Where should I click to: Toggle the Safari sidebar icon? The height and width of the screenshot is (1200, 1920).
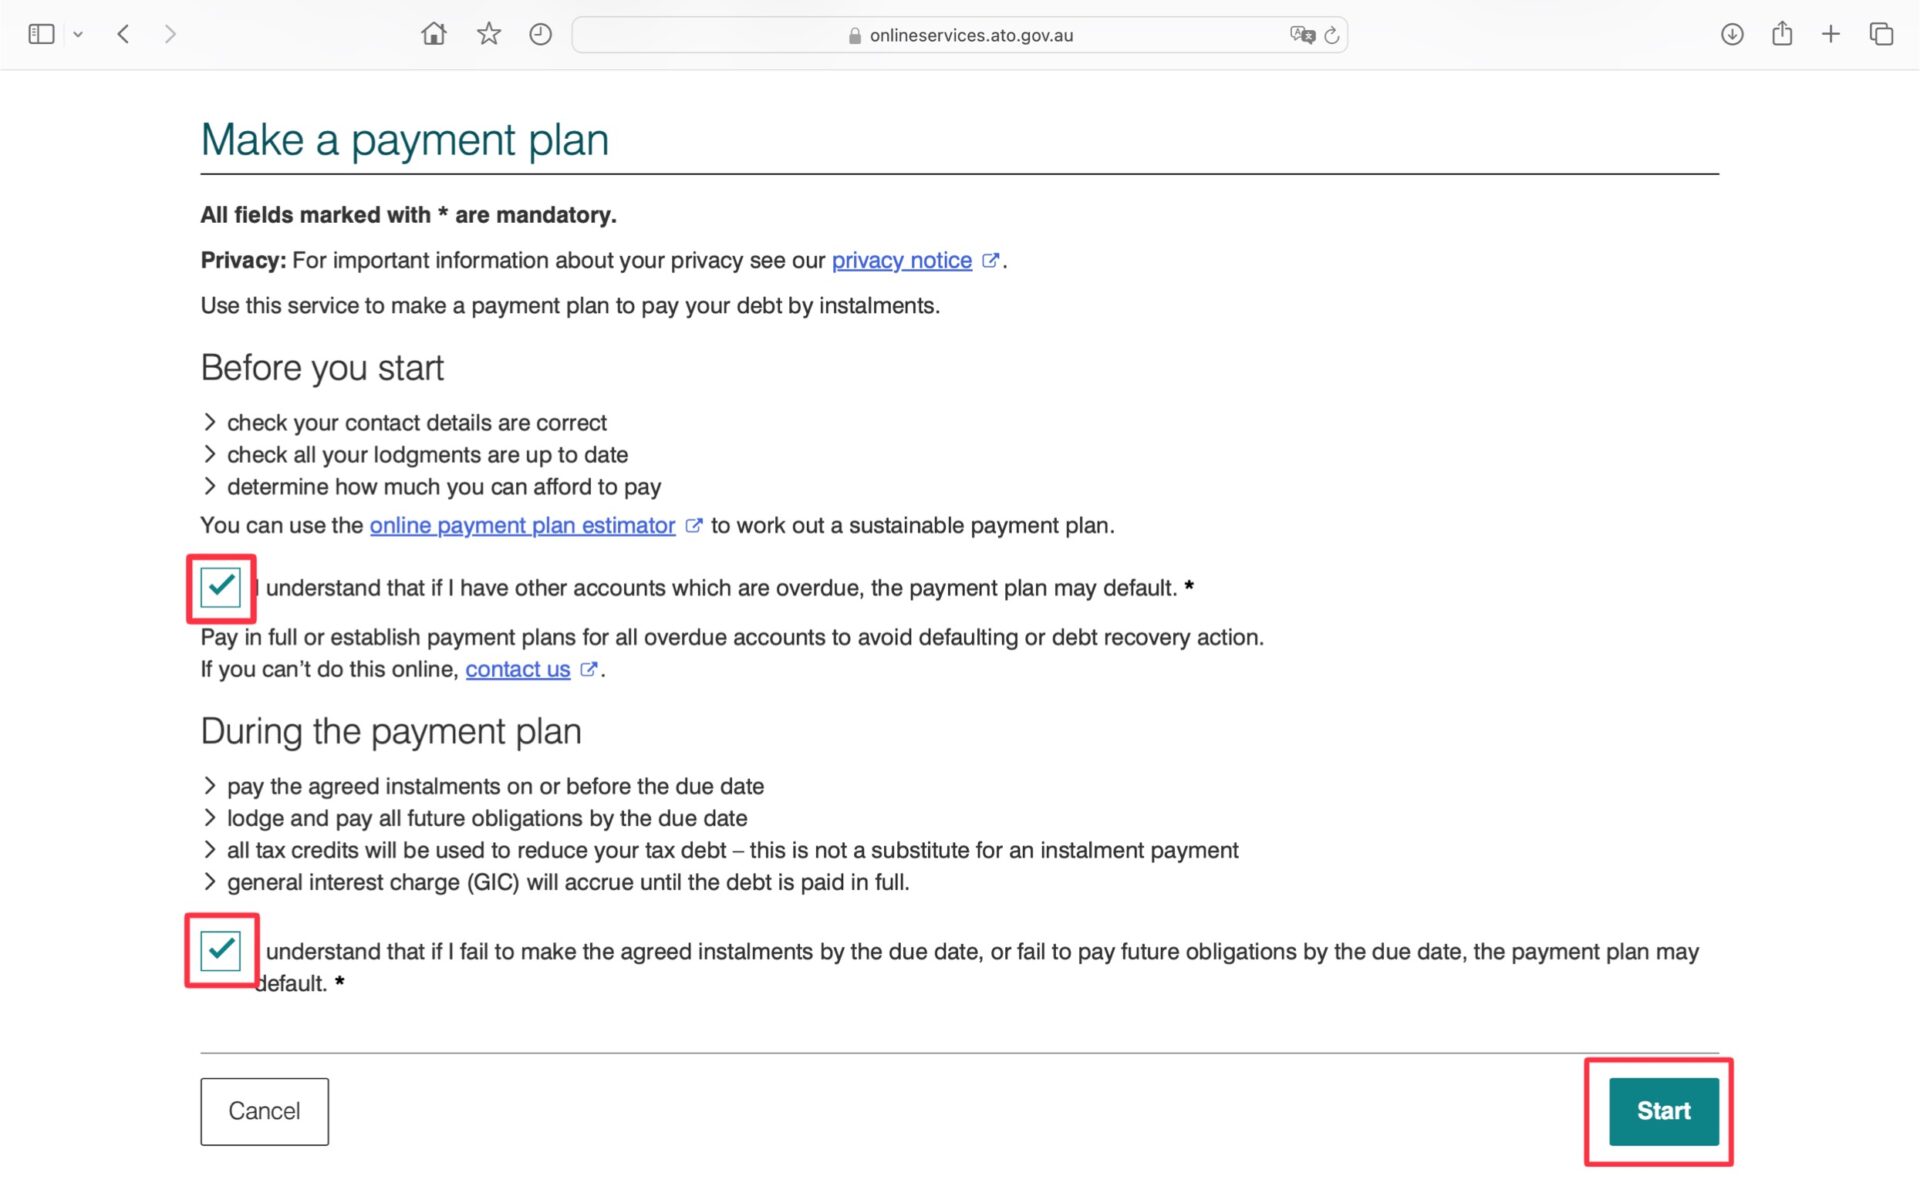coord(41,34)
